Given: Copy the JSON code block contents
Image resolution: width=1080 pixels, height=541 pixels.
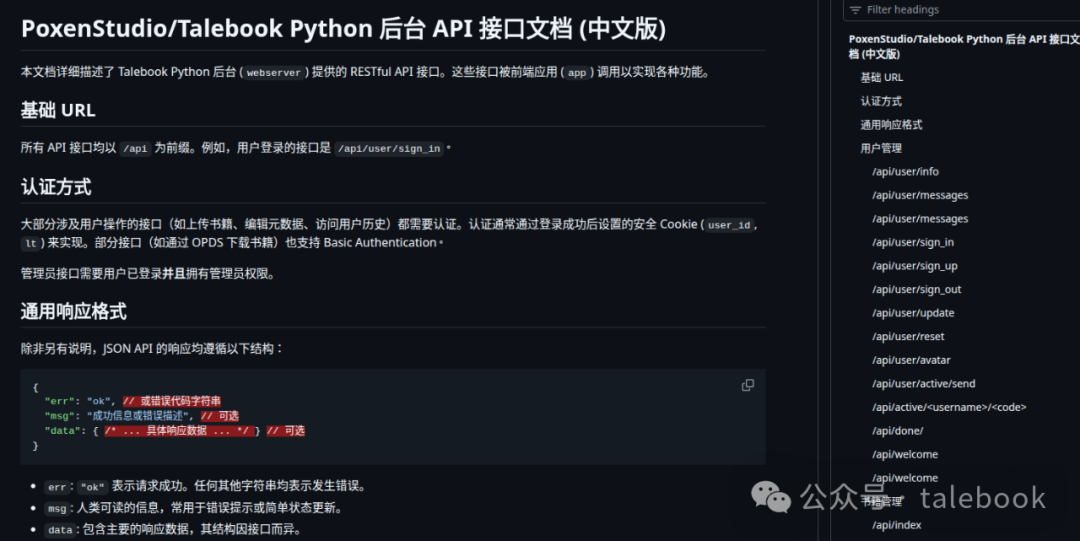Looking at the screenshot, I should pos(747,385).
